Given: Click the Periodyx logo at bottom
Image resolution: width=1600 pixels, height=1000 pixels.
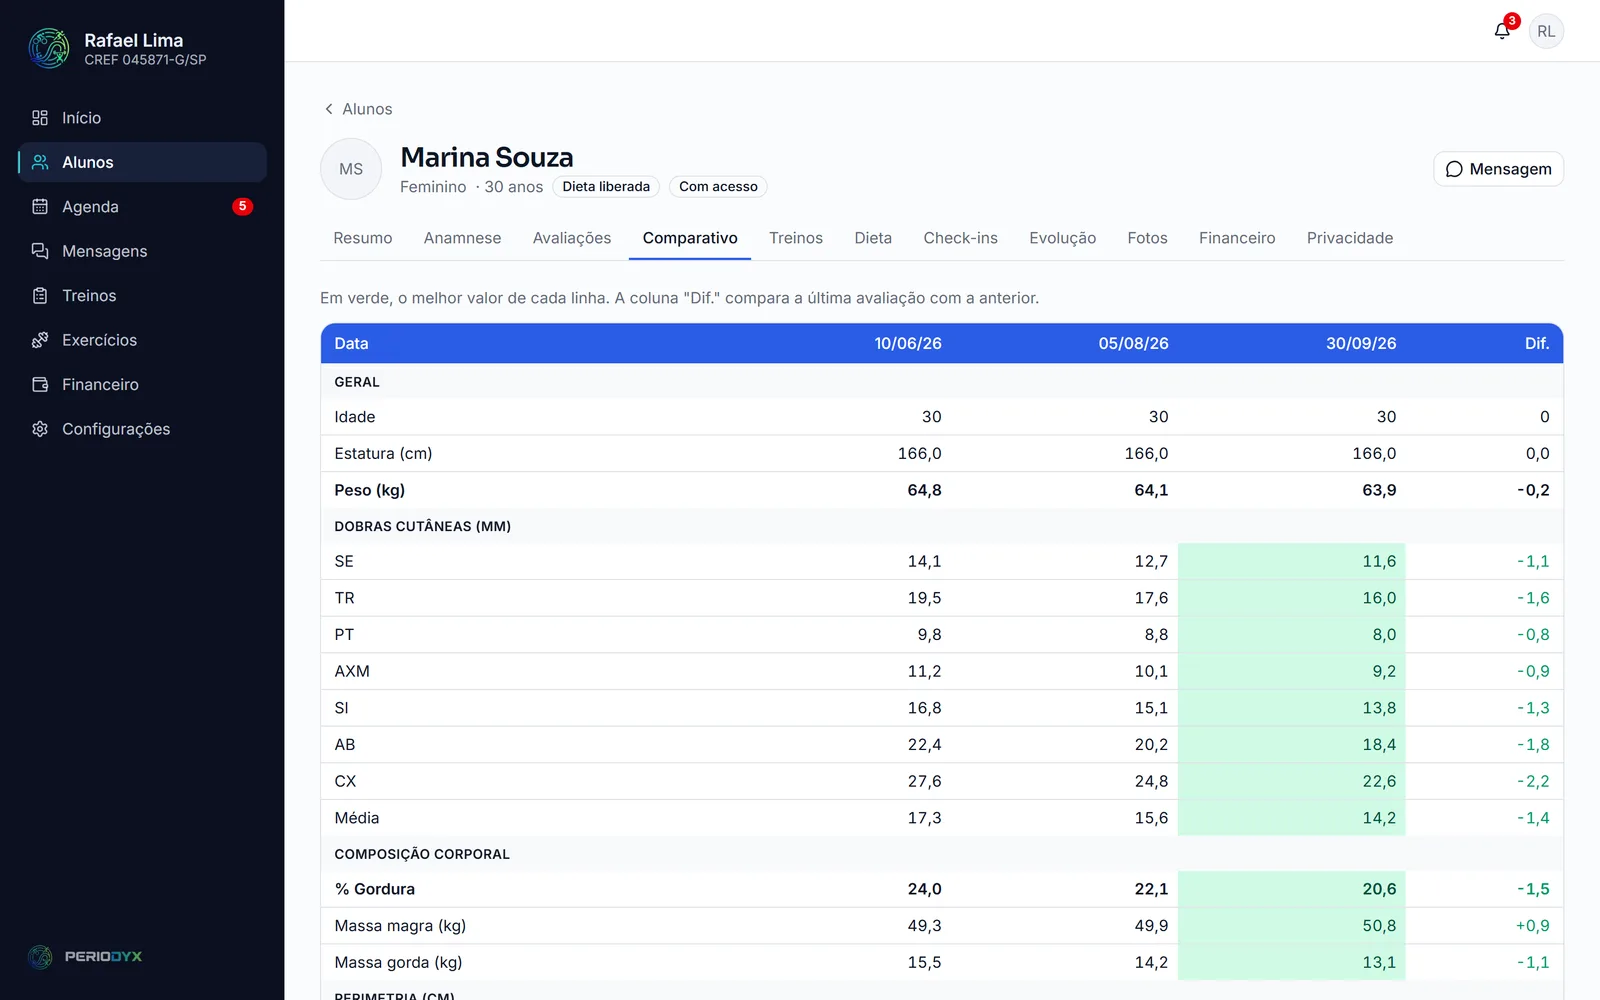Looking at the screenshot, I should coord(85,957).
